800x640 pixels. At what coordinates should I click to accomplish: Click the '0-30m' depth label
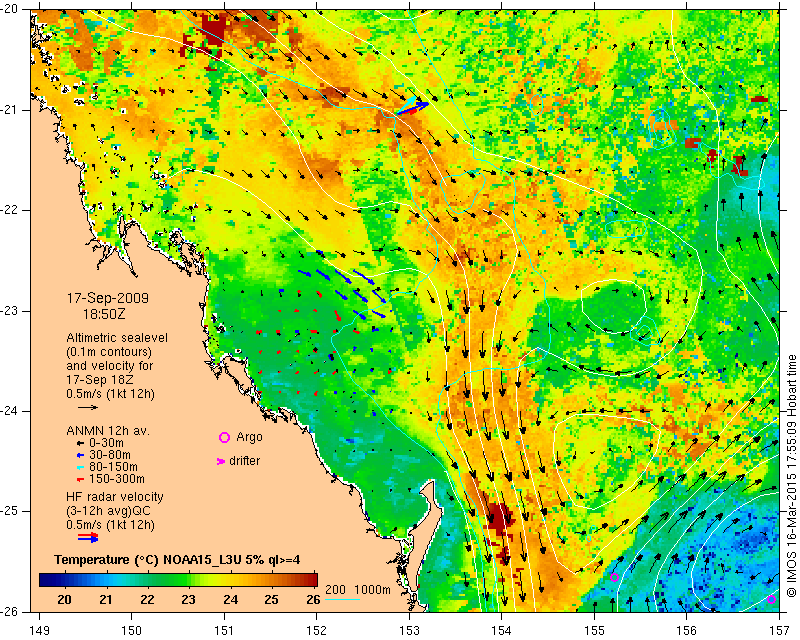point(106,443)
